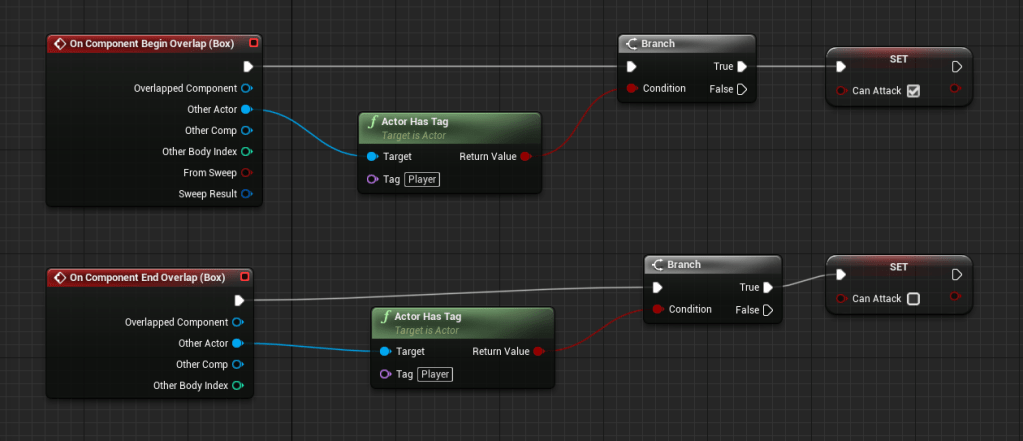Check the Can Attack checkbox in lower SET node

(x=912, y=298)
